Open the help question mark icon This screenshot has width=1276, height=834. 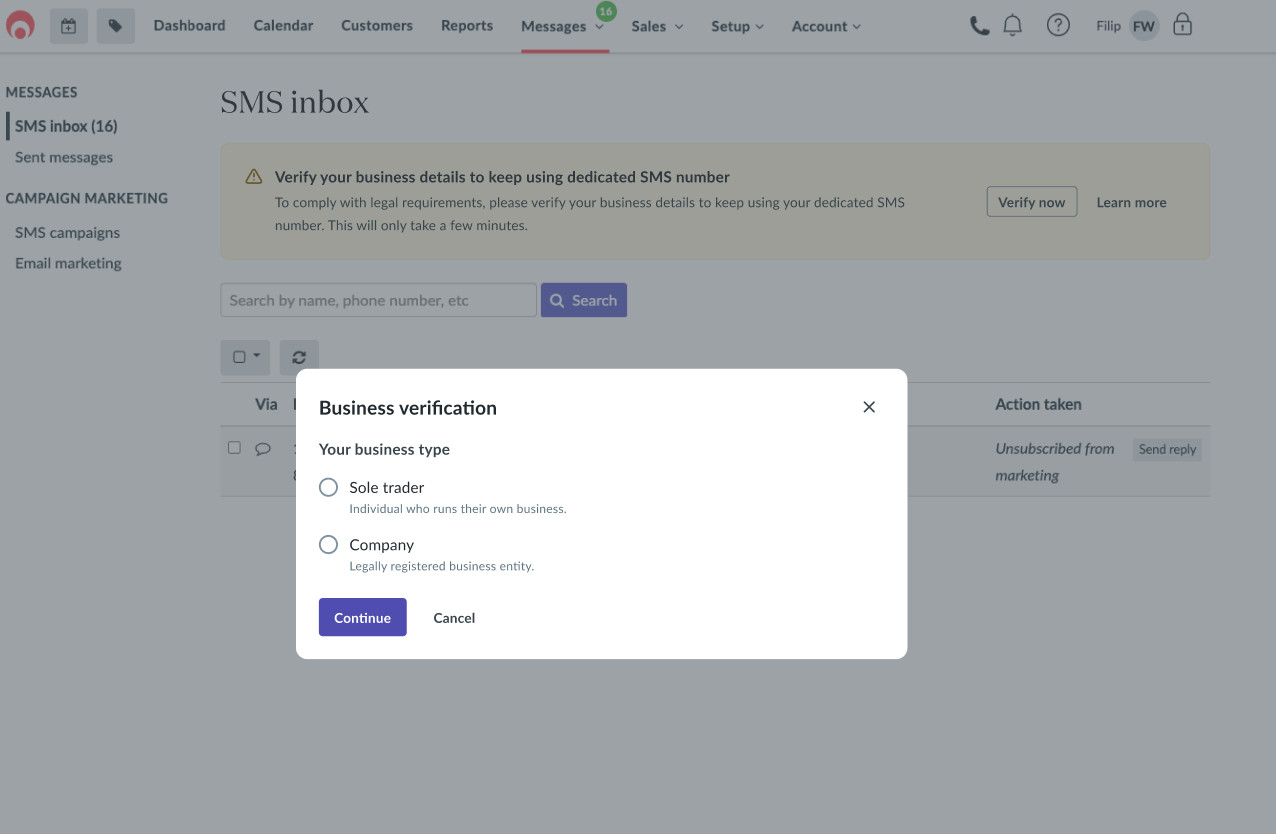point(1058,26)
